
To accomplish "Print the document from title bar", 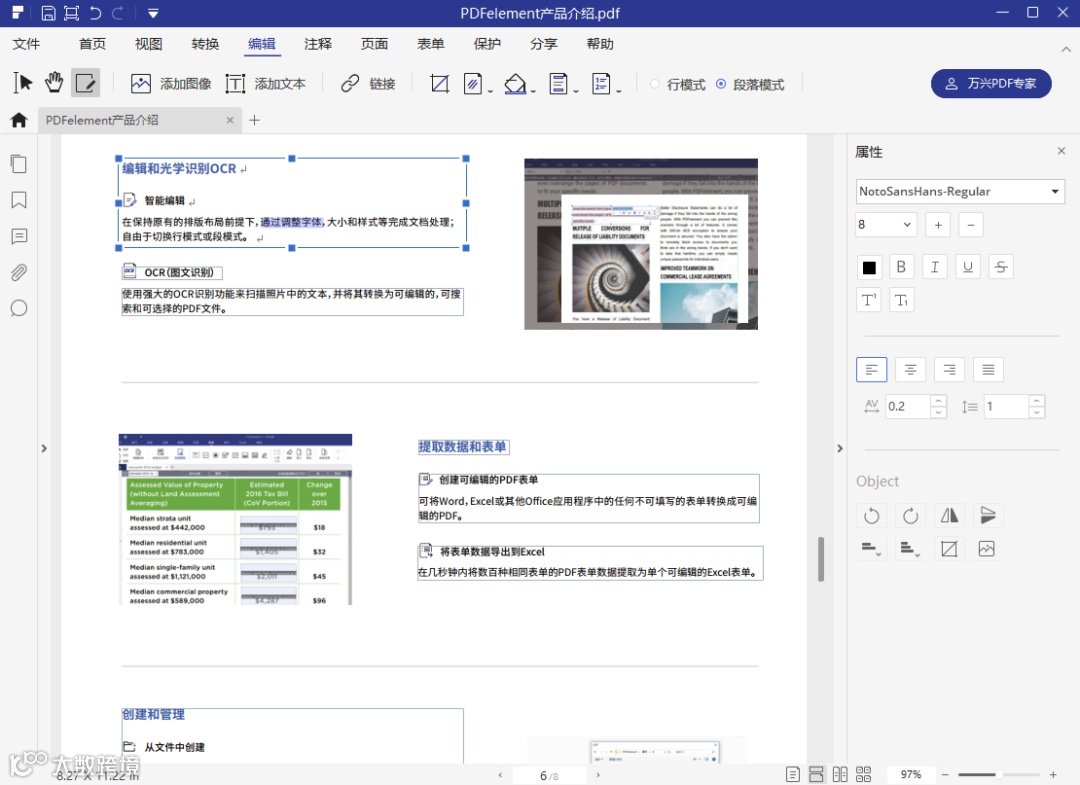I will point(71,13).
